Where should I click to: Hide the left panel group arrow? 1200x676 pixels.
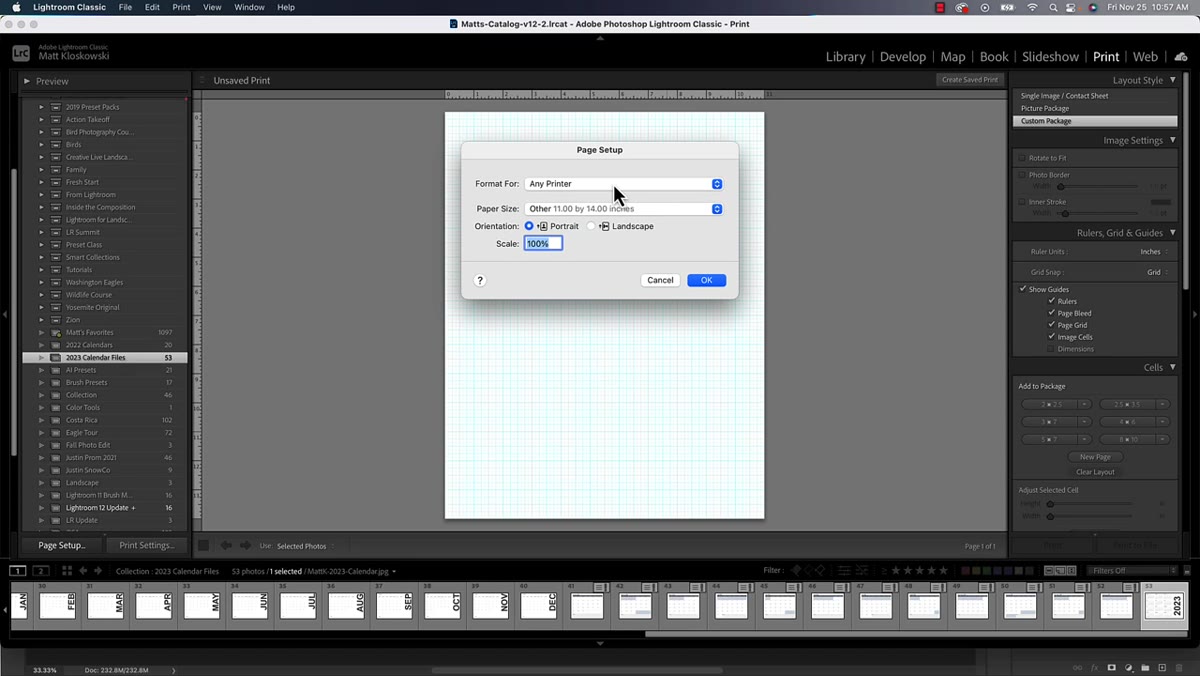click(x=4, y=314)
